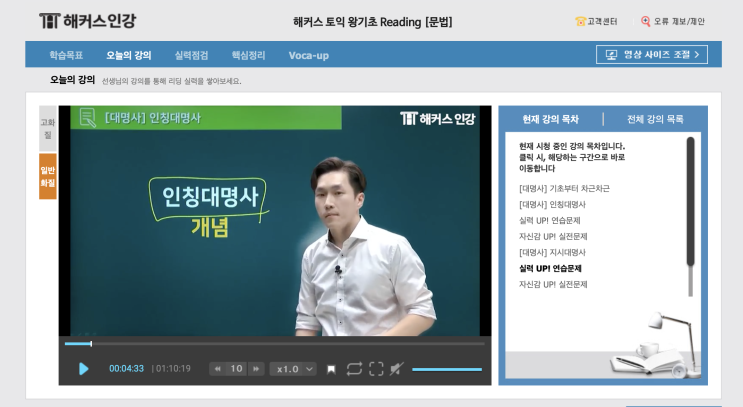
Task: Jump to [대명사] 지시대명사 section
Action: pos(553,253)
